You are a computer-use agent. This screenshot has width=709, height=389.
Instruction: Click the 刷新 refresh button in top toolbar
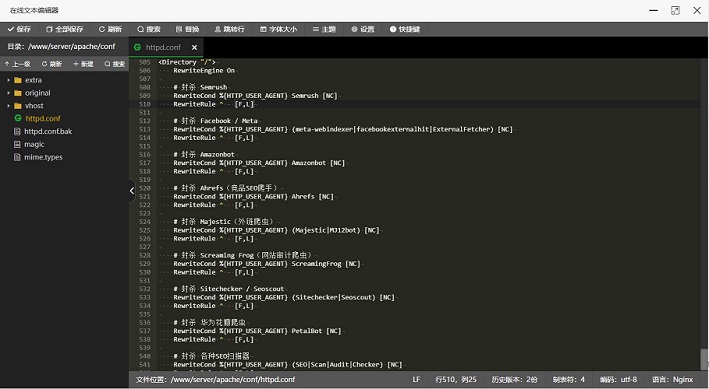(110, 29)
